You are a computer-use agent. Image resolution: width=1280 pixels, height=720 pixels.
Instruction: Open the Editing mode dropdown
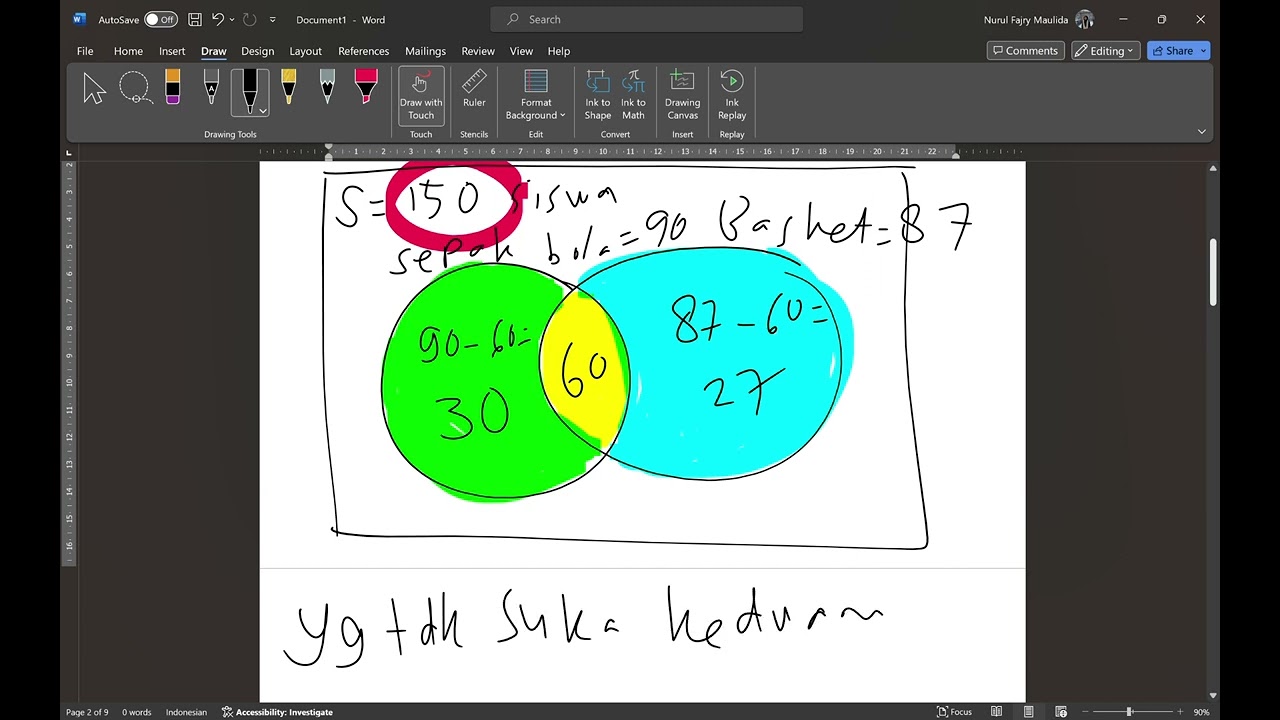point(1107,51)
